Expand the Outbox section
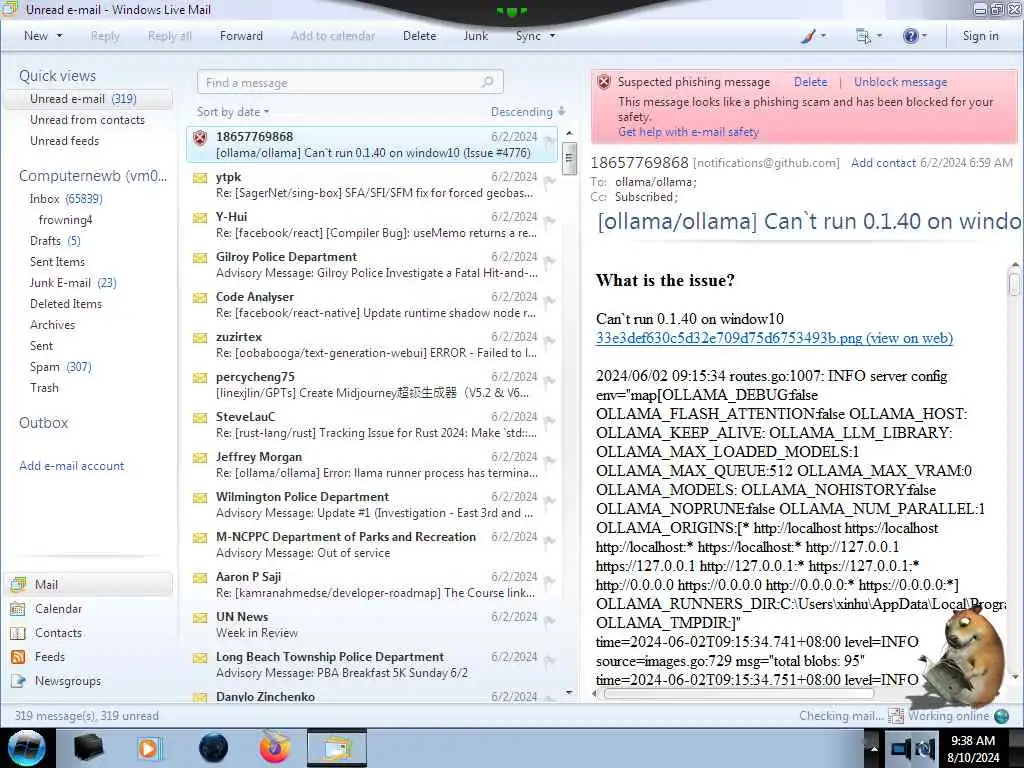Viewport: 1024px width, 768px height. 43,423
